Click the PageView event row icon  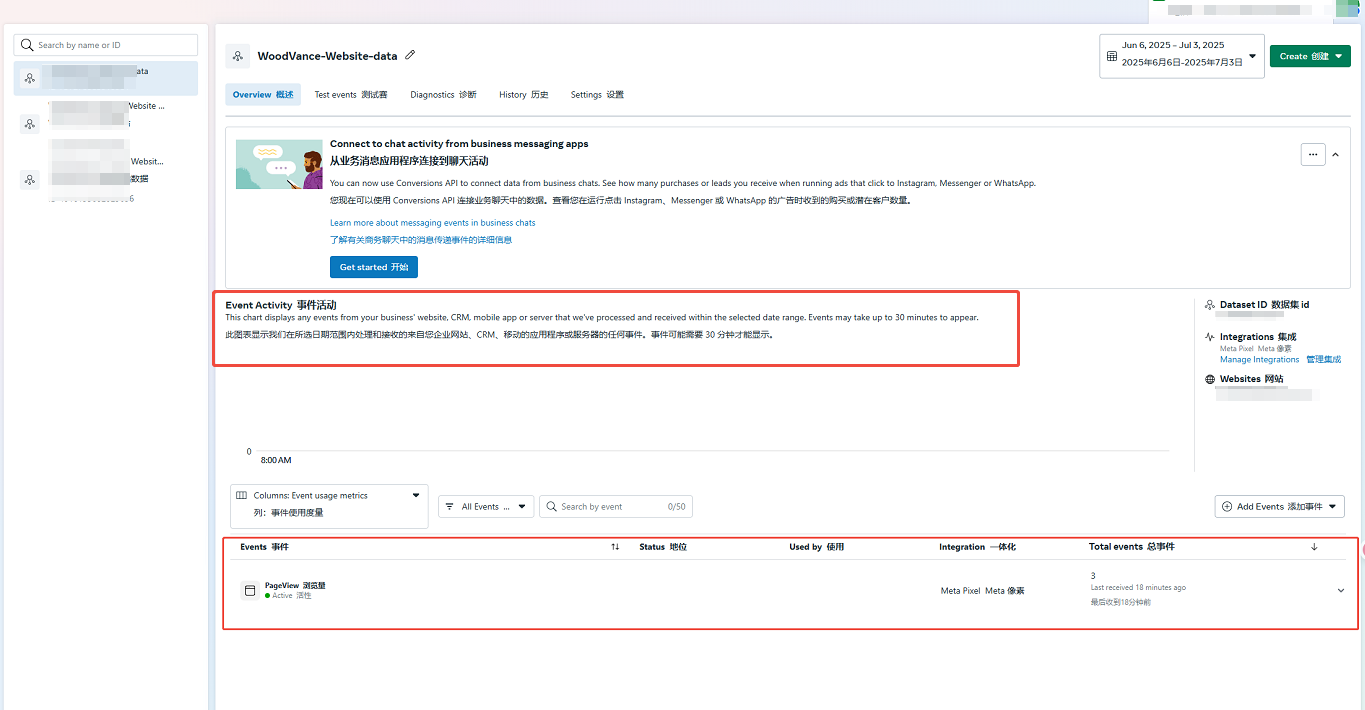tap(250, 591)
